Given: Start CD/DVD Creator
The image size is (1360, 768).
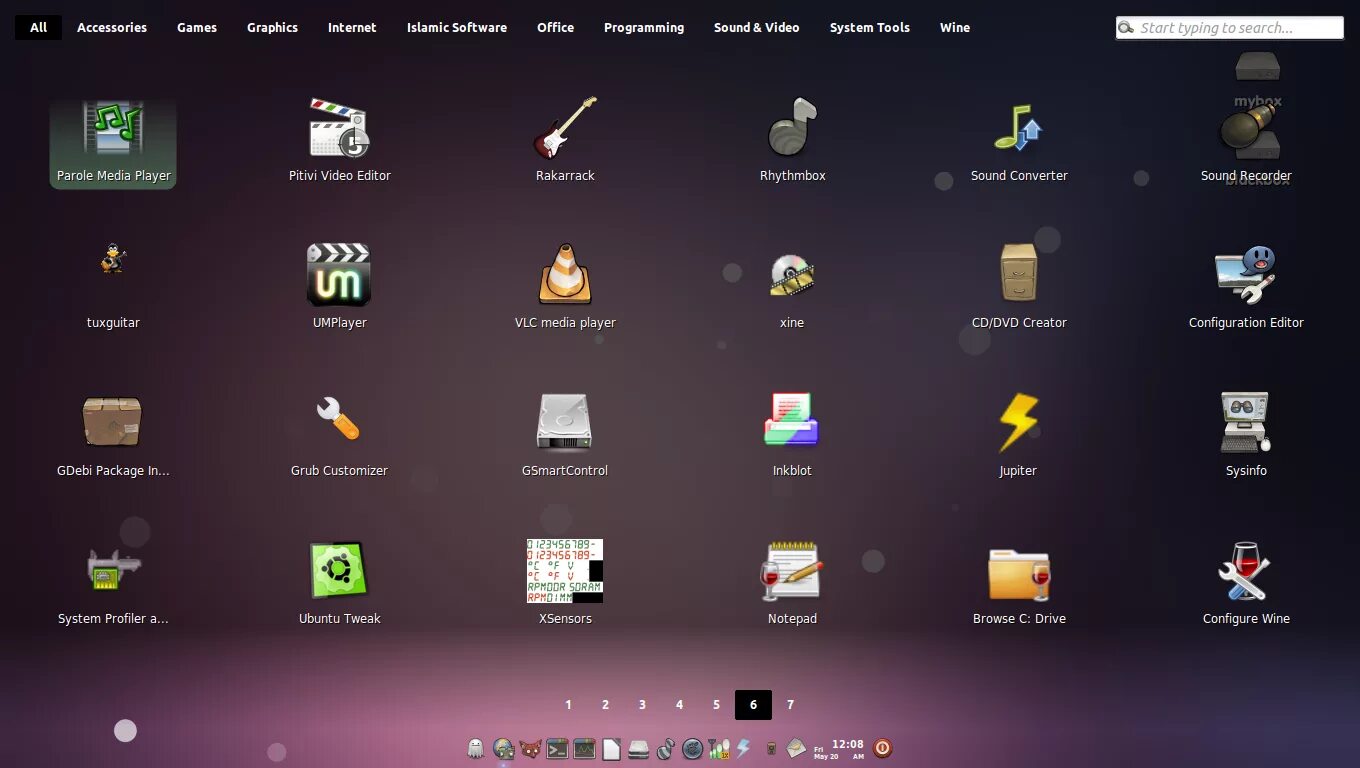Looking at the screenshot, I should [1019, 288].
